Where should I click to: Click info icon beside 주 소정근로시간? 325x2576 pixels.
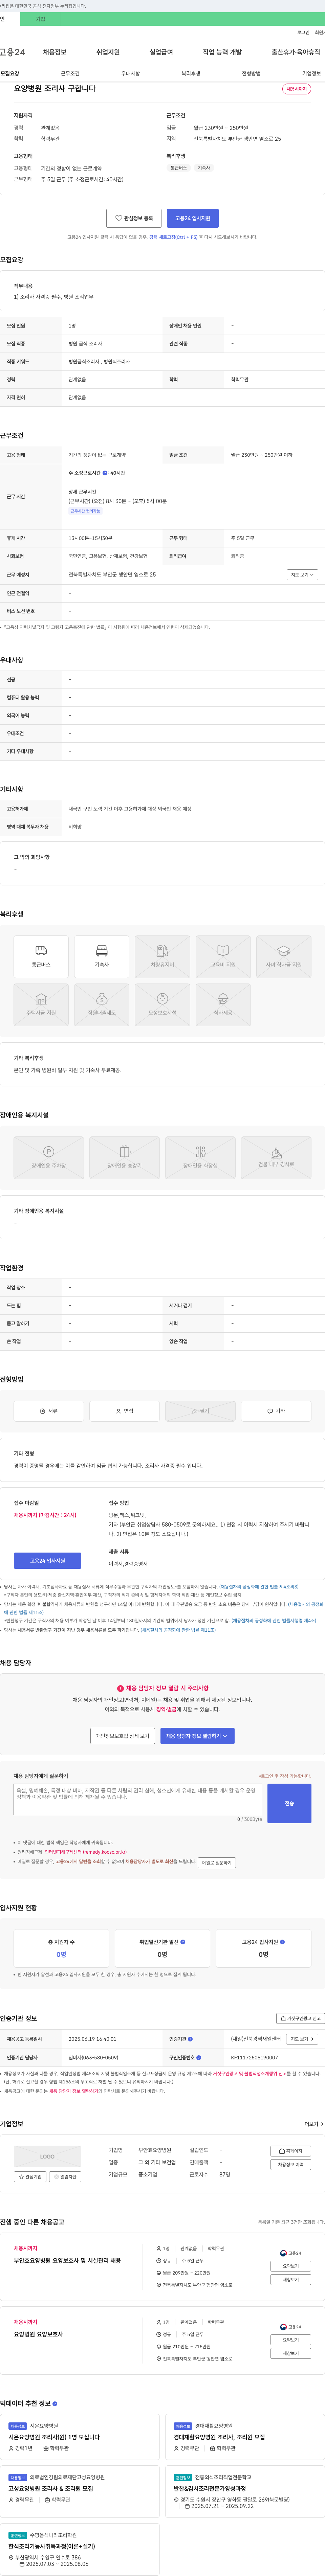[x=105, y=473]
